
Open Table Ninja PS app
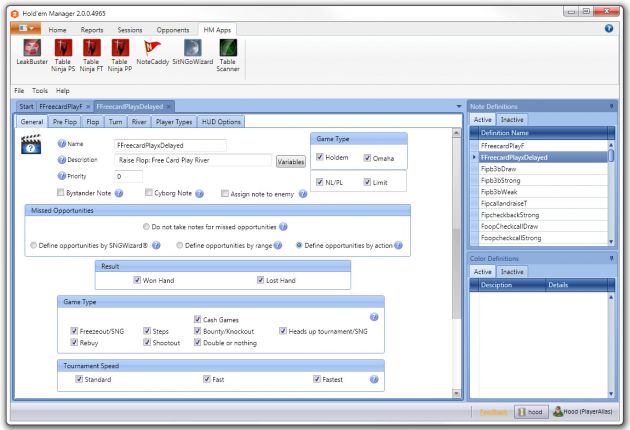[x=63, y=55]
